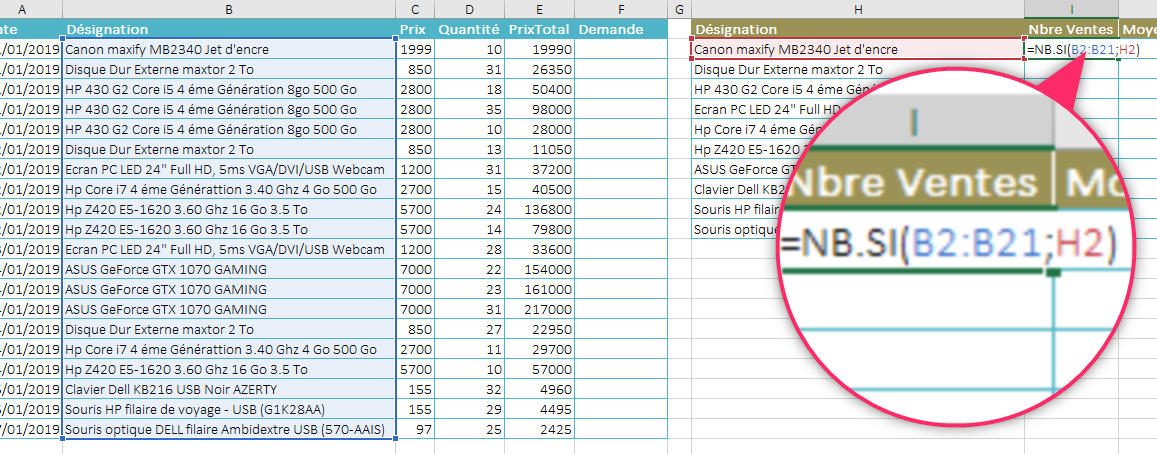Click the quantity cell 13

469,149
